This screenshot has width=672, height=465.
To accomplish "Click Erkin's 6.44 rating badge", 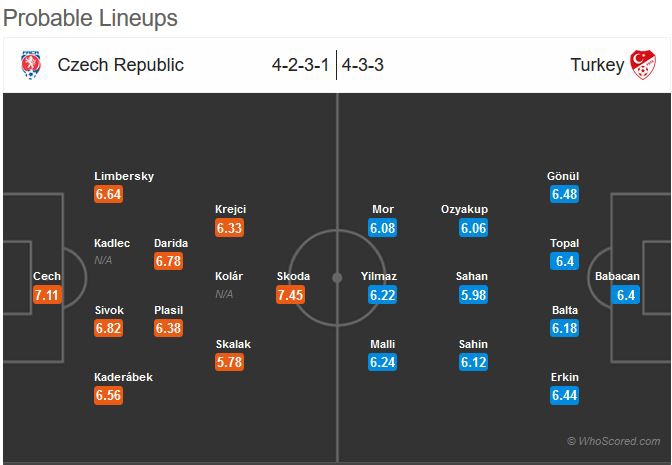I will coord(564,396).
